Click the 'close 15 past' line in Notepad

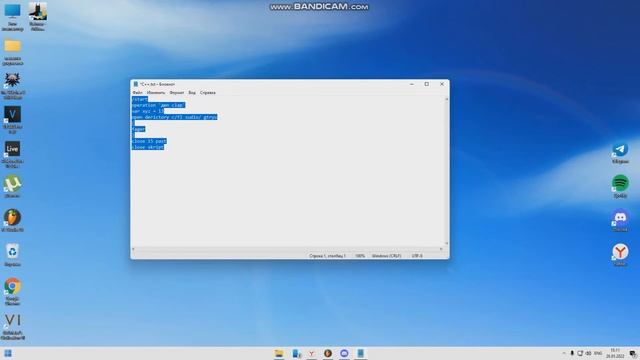149,141
